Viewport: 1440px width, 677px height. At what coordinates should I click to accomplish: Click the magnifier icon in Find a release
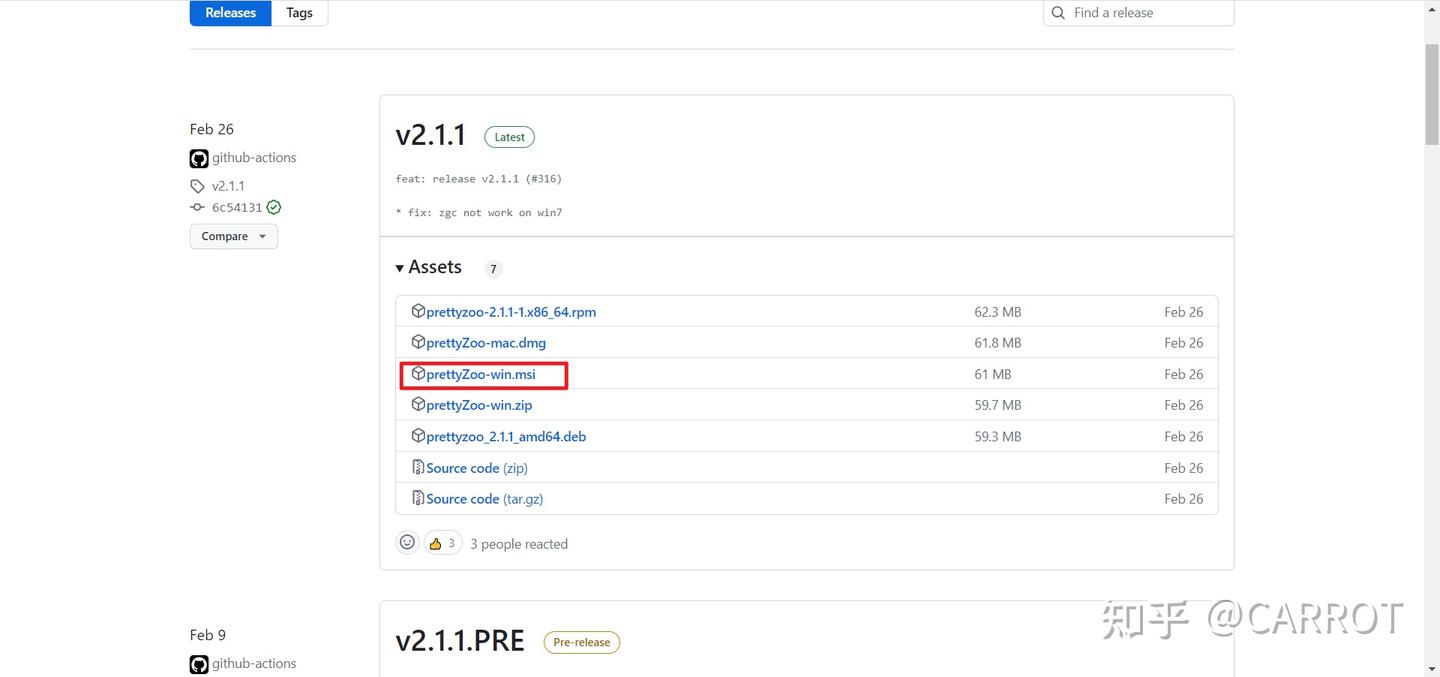click(1059, 12)
